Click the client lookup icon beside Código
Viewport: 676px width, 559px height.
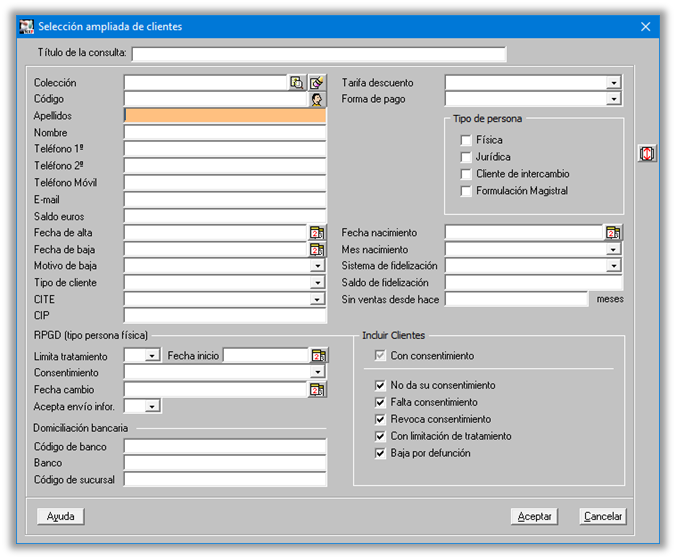pyautogui.click(x=317, y=99)
